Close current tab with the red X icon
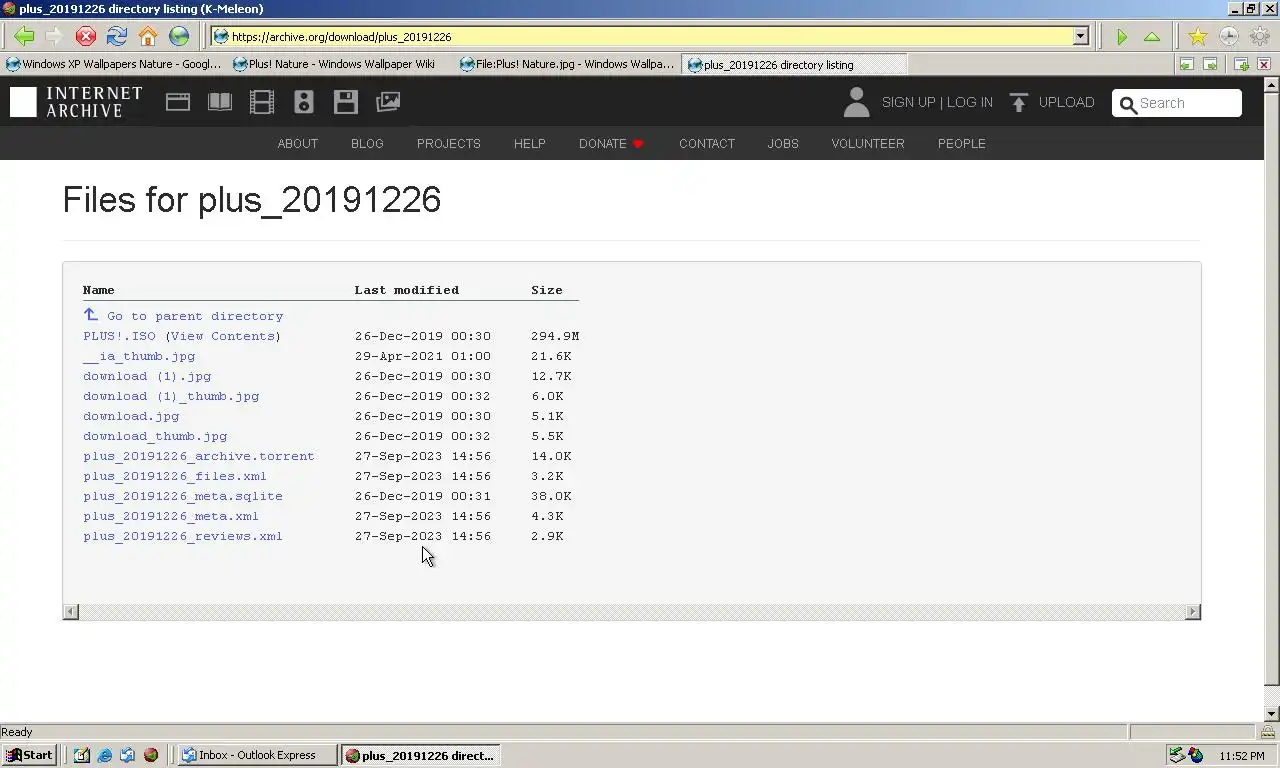1280x768 pixels. (x=1264, y=64)
